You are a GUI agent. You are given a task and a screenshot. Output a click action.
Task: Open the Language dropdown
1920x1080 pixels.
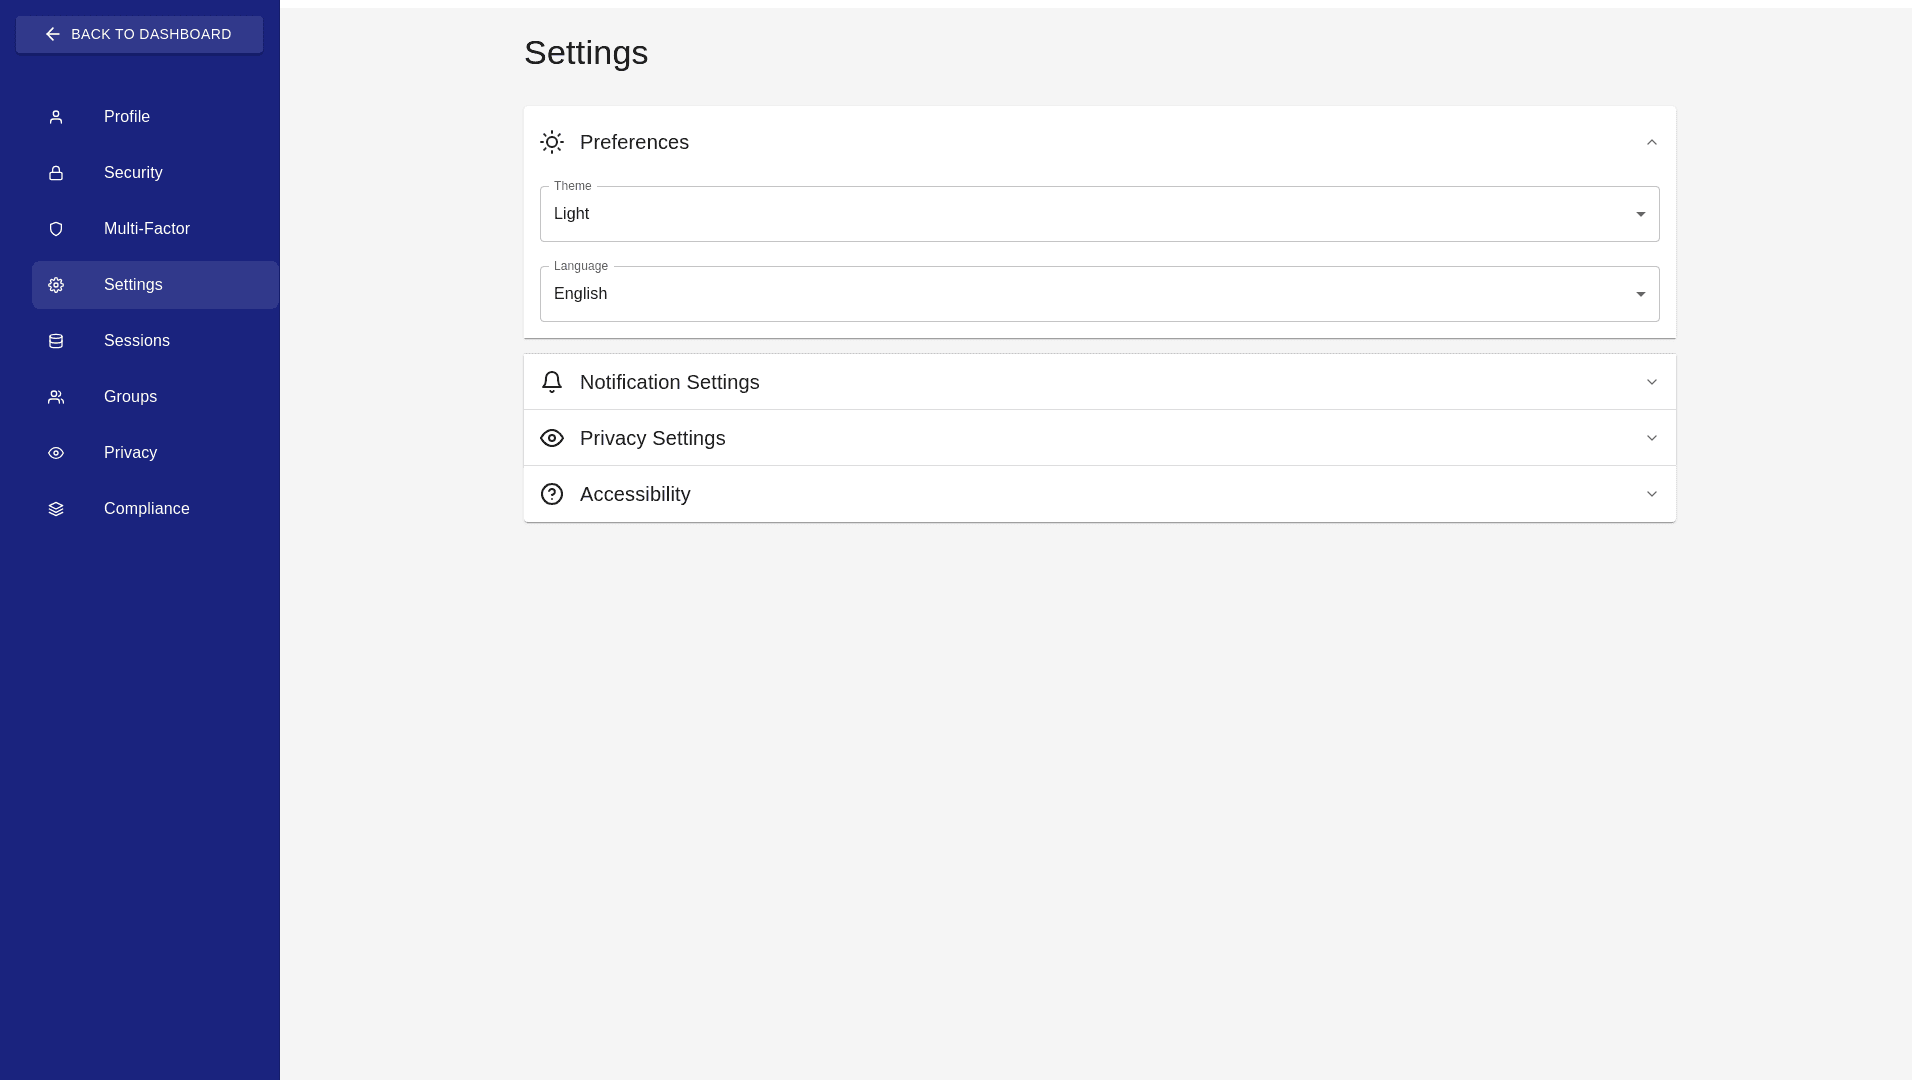[x=1099, y=294]
